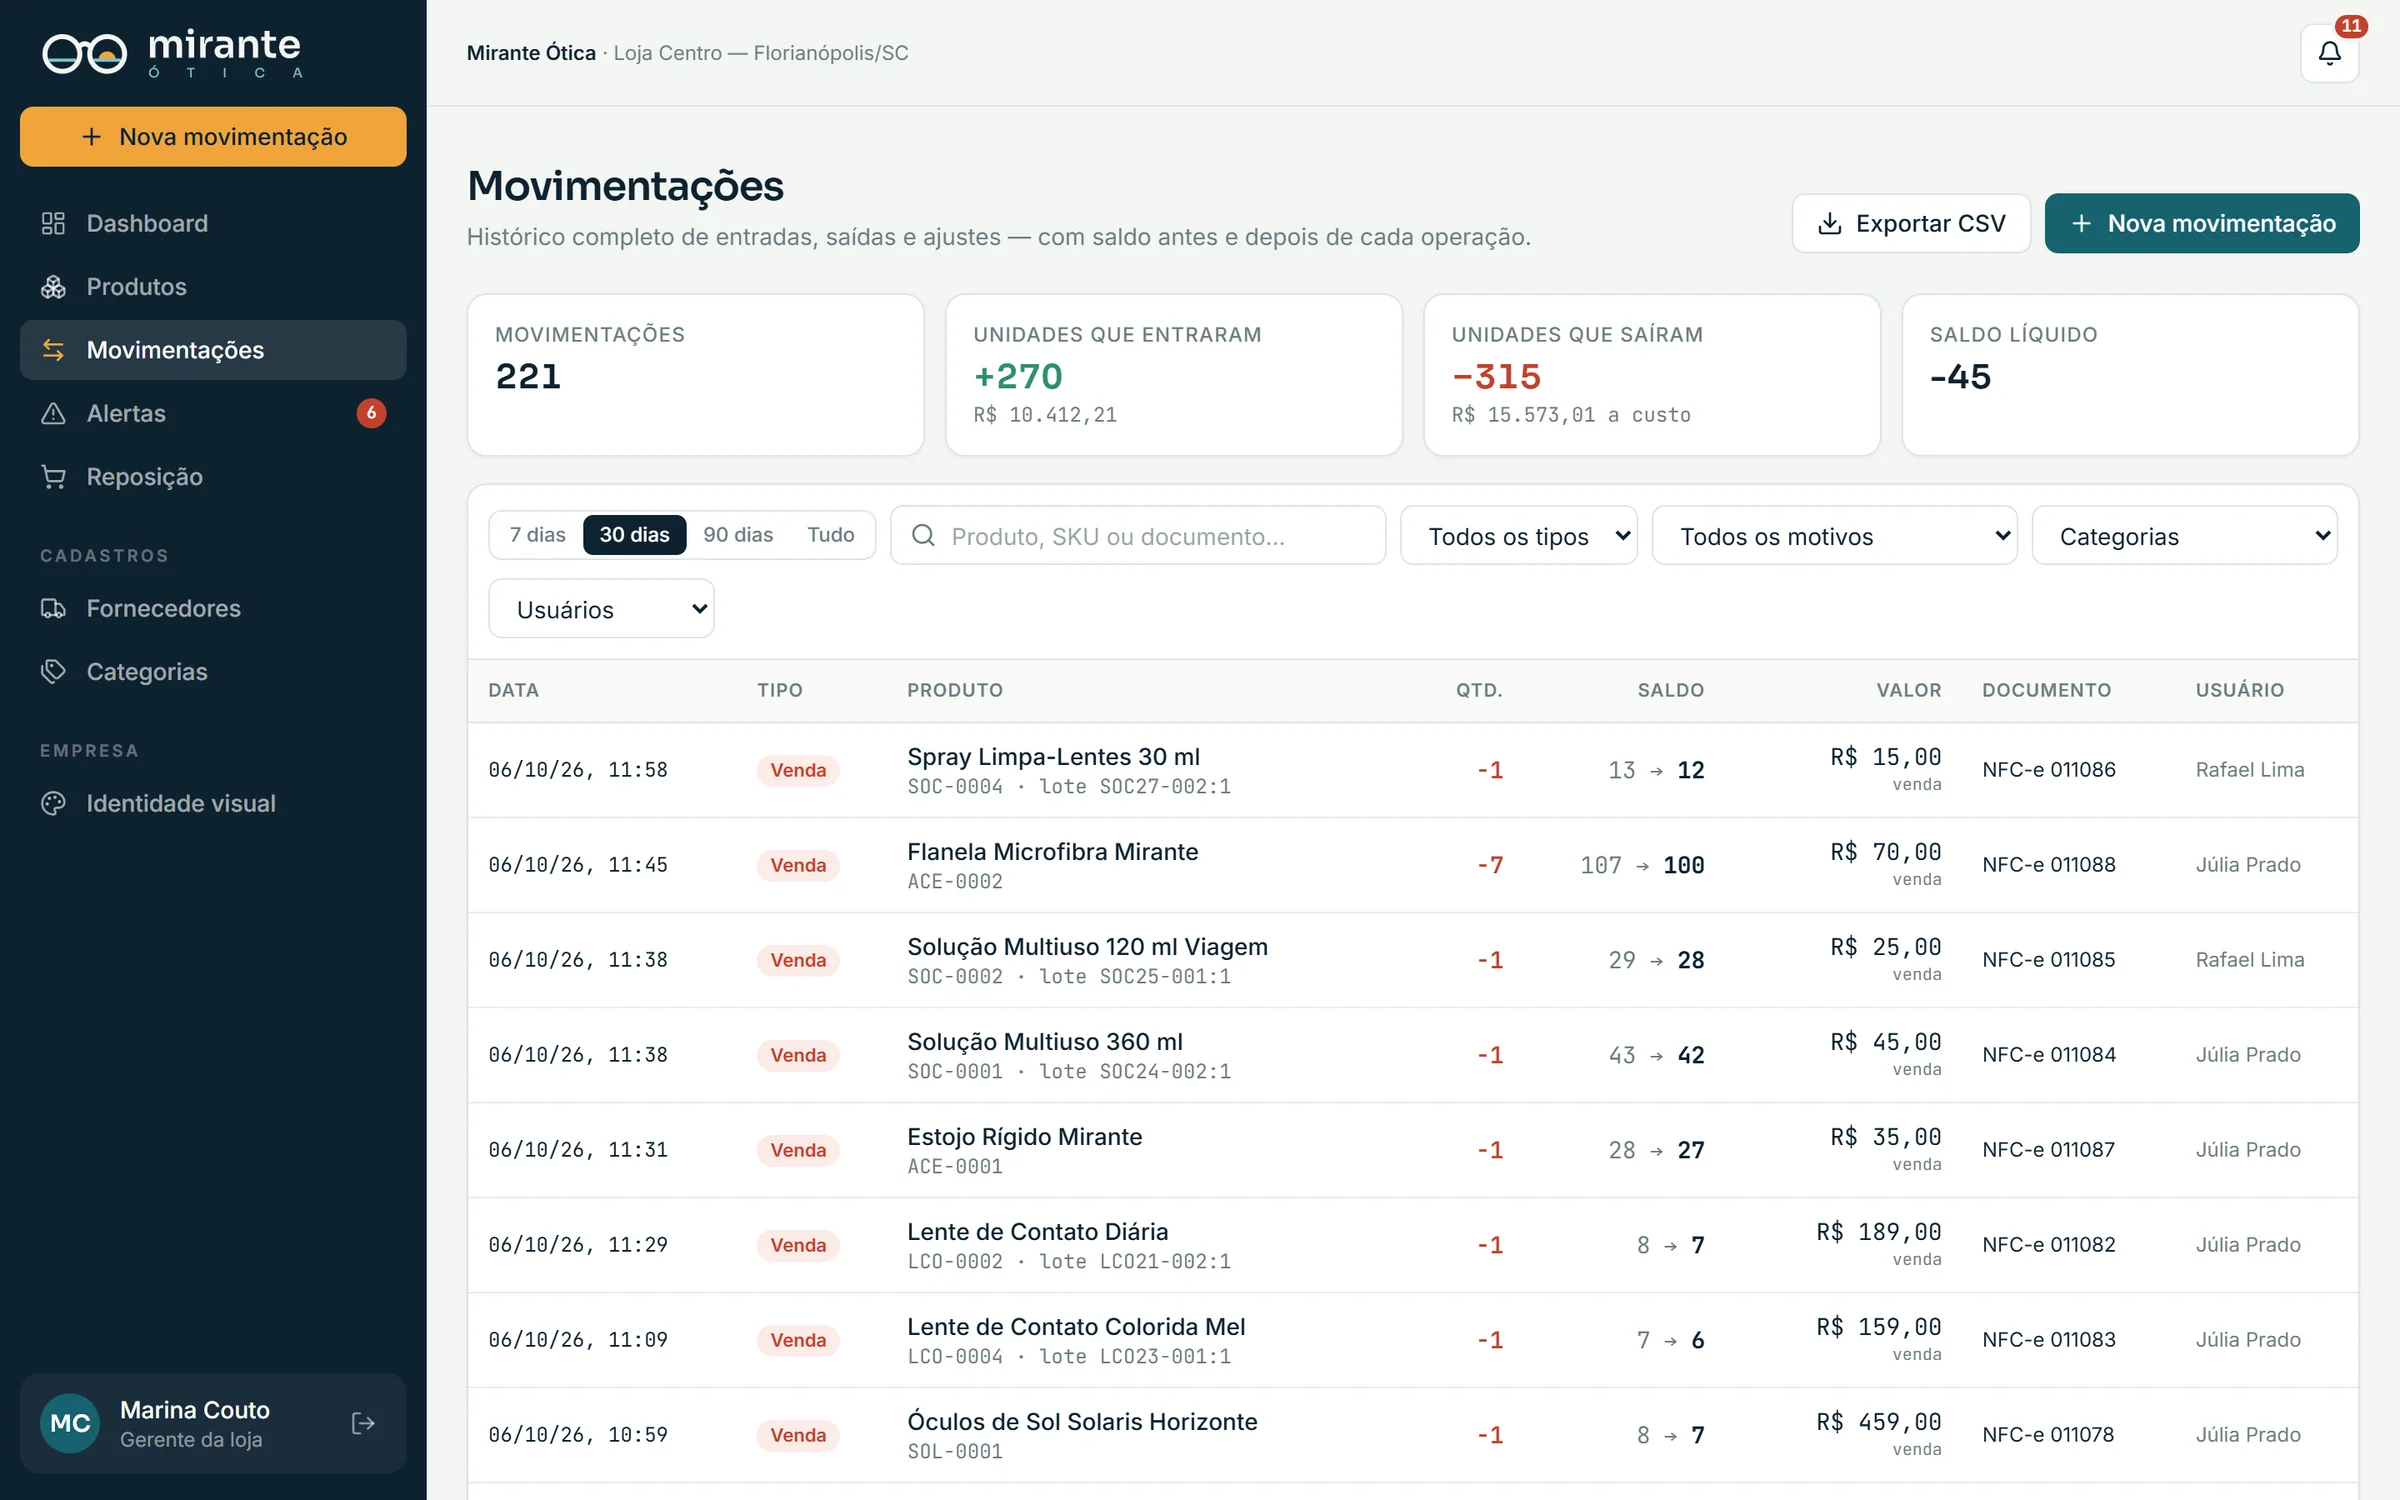Select the 30 dias period filter
2400x1500 pixels.
pyautogui.click(x=634, y=535)
